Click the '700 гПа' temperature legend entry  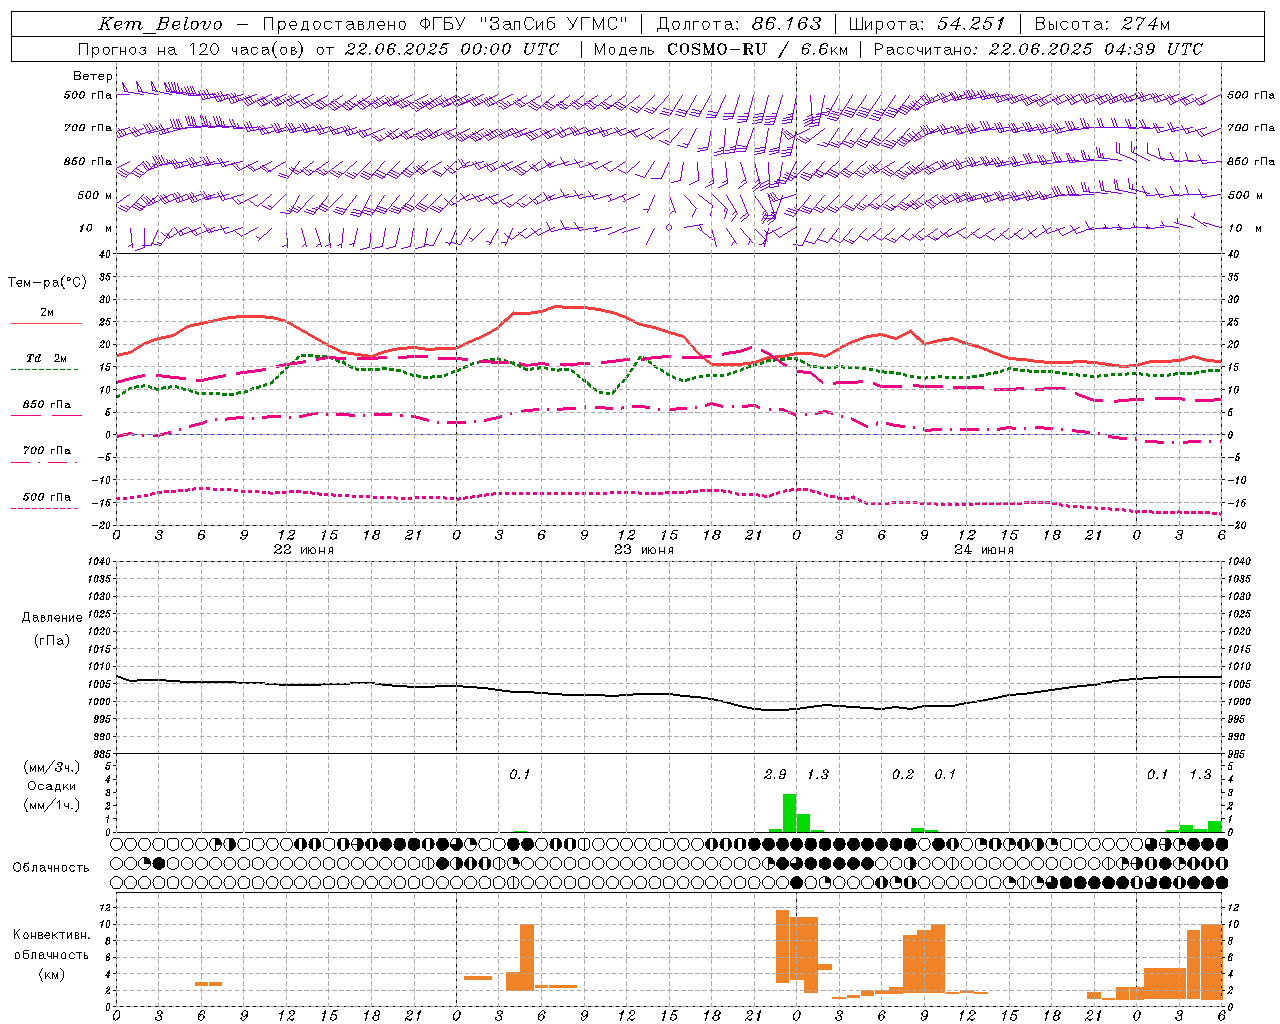[47, 450]
